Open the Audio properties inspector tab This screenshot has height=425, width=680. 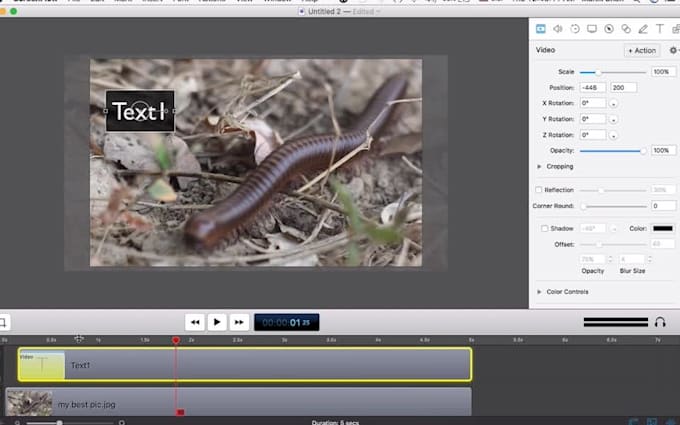(558, 29)
